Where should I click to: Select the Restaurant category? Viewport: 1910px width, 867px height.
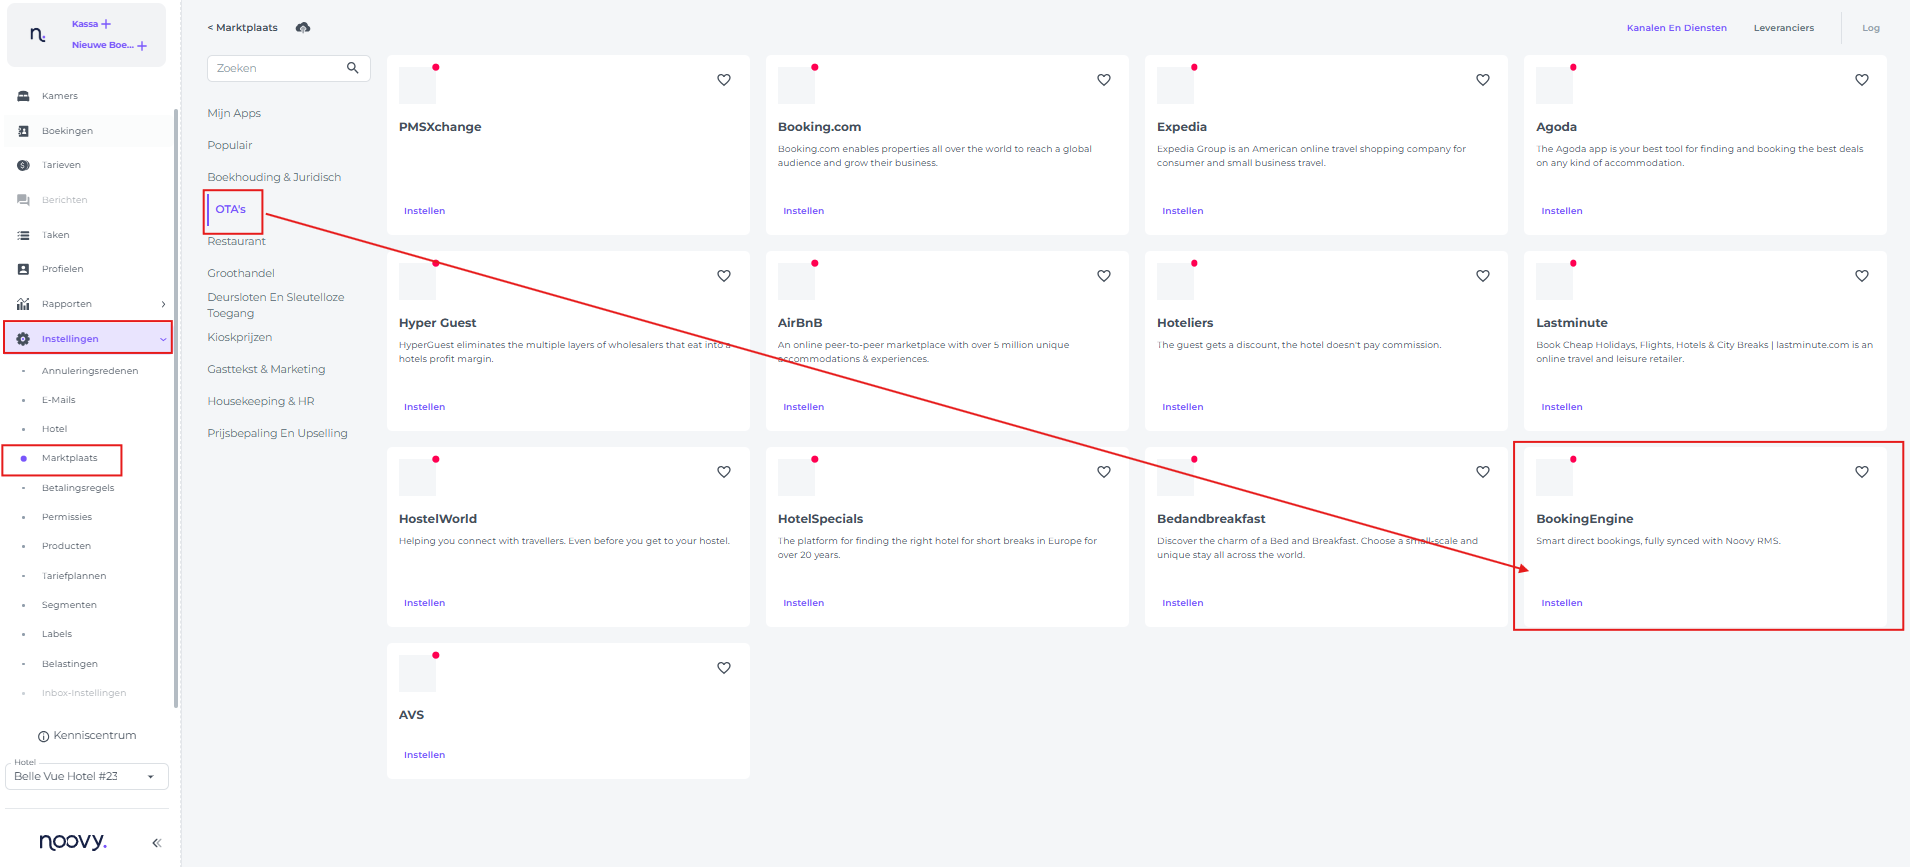[x=237, y=241]
